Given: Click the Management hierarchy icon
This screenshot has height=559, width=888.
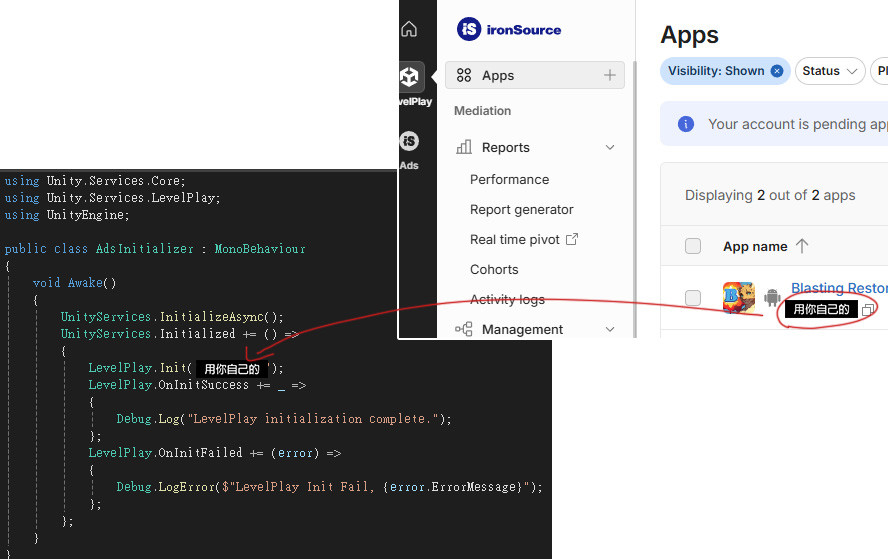Looking at the screenshot, I should 464,329.
